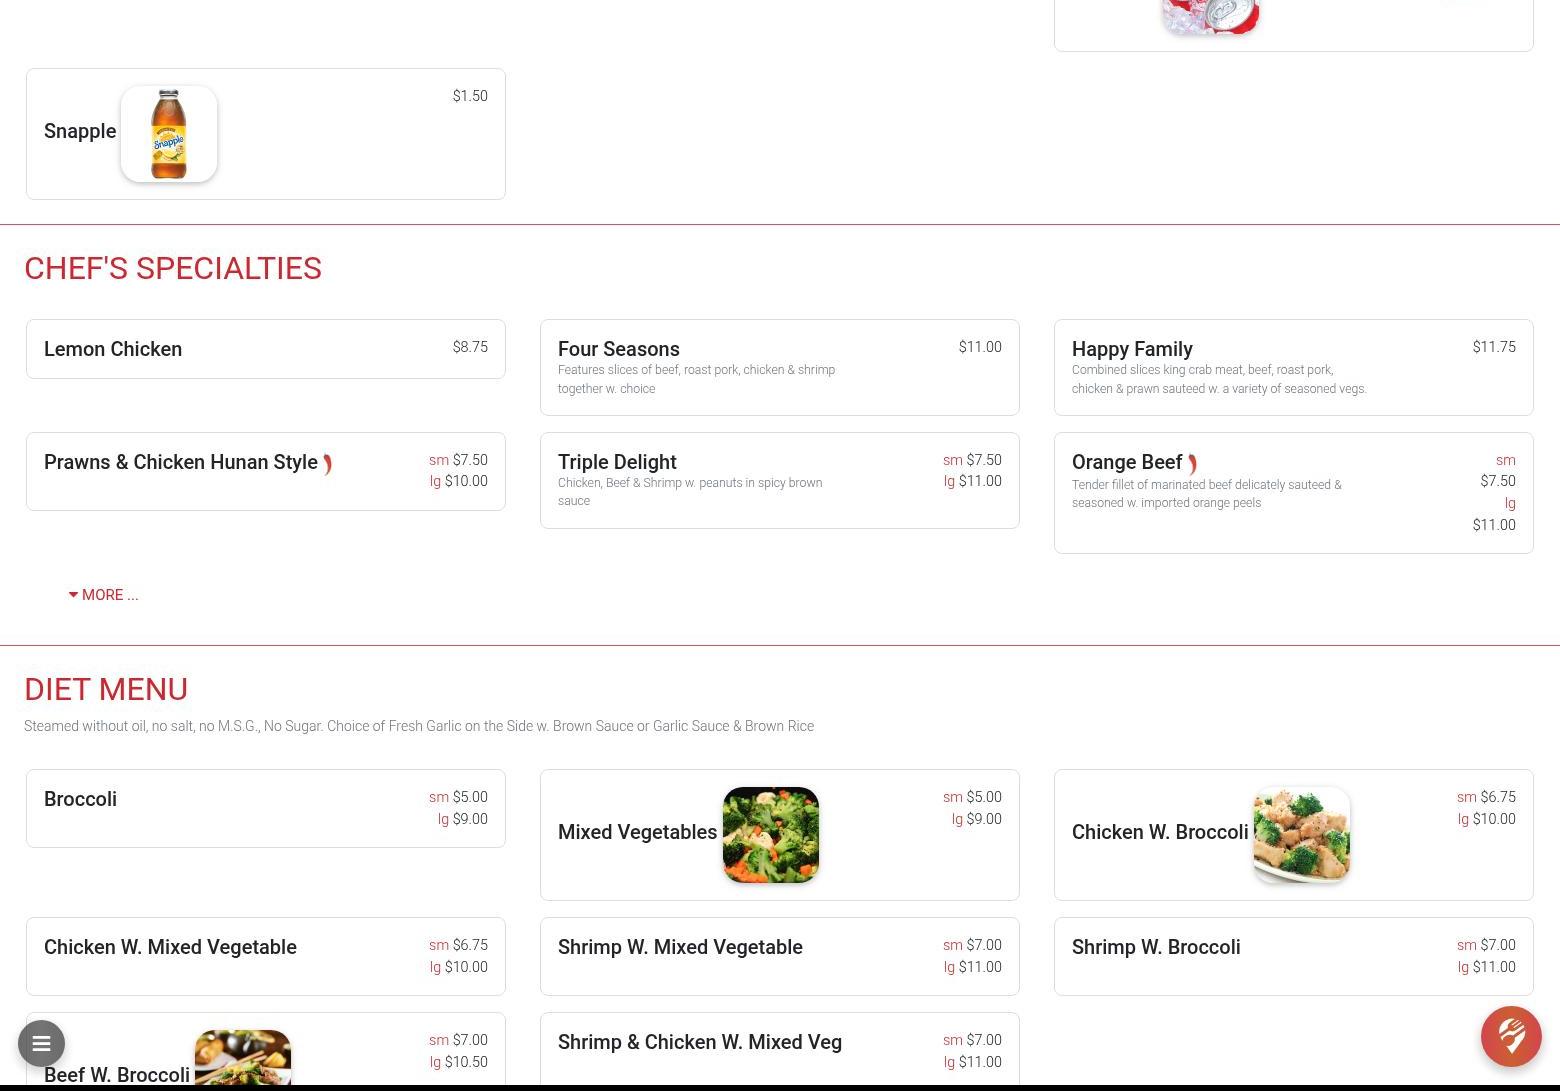Select Lemon Chicken

pos(266,349)
